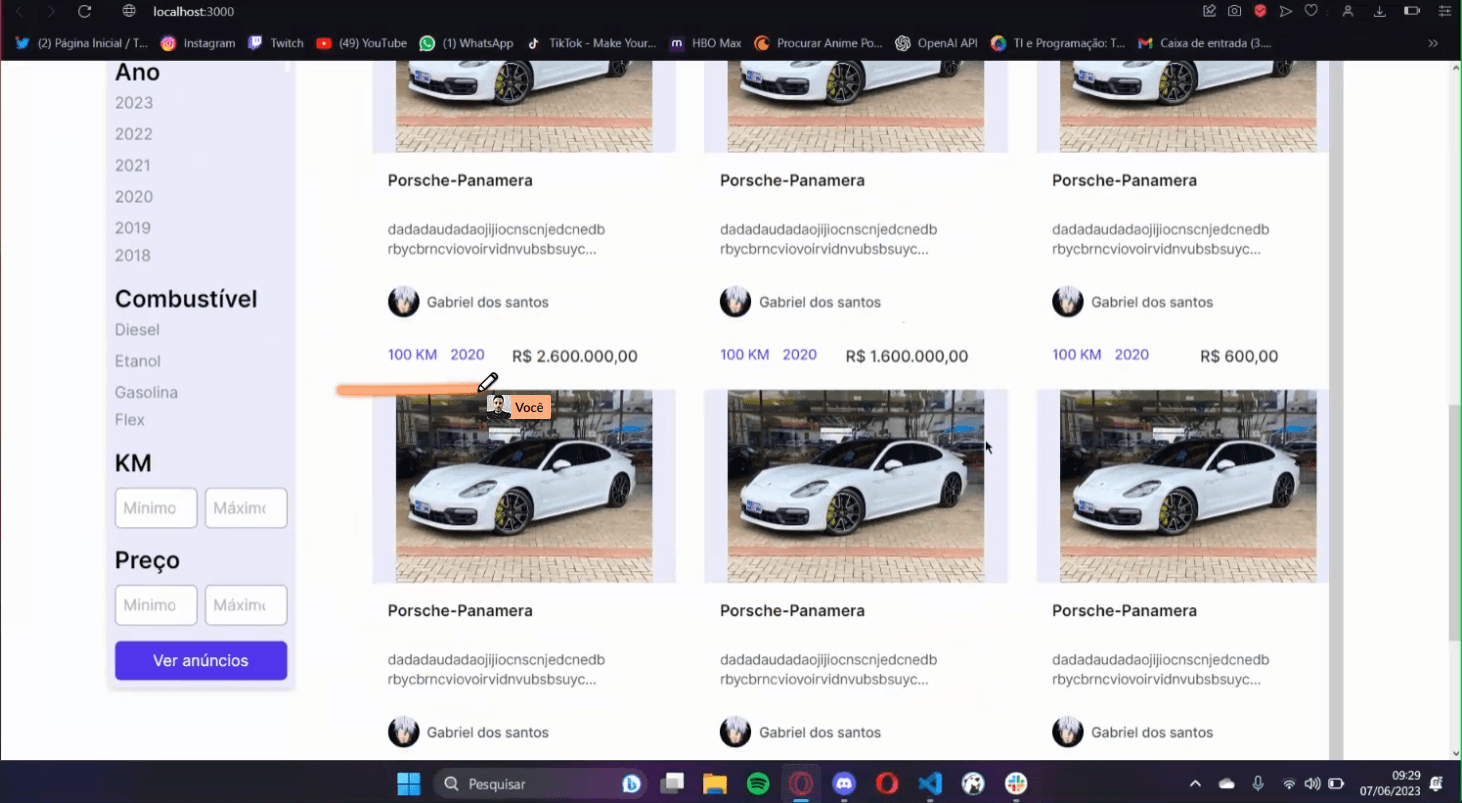This screenshot has height=803, width=1462.
Task: Open File Explorer from taskbar
Action: 714,783
